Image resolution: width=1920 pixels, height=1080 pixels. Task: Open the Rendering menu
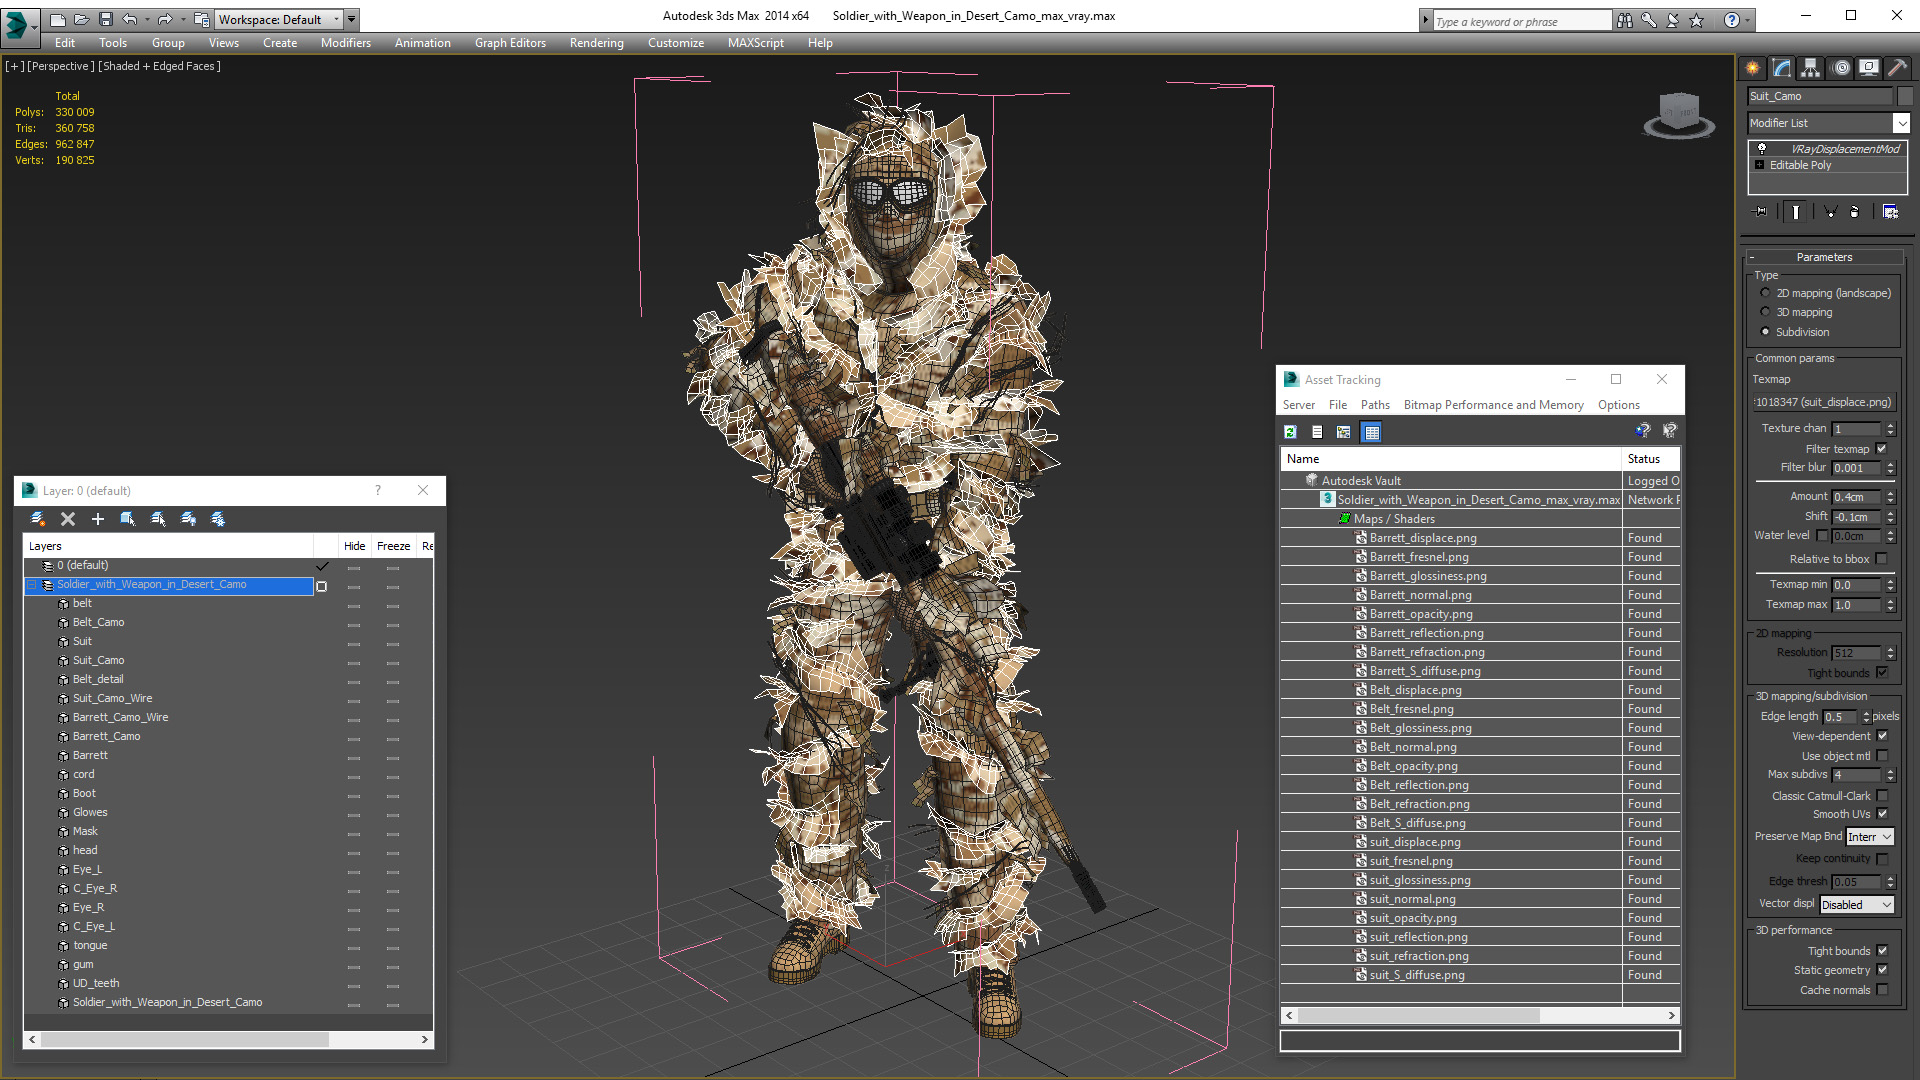click(596, 43)
